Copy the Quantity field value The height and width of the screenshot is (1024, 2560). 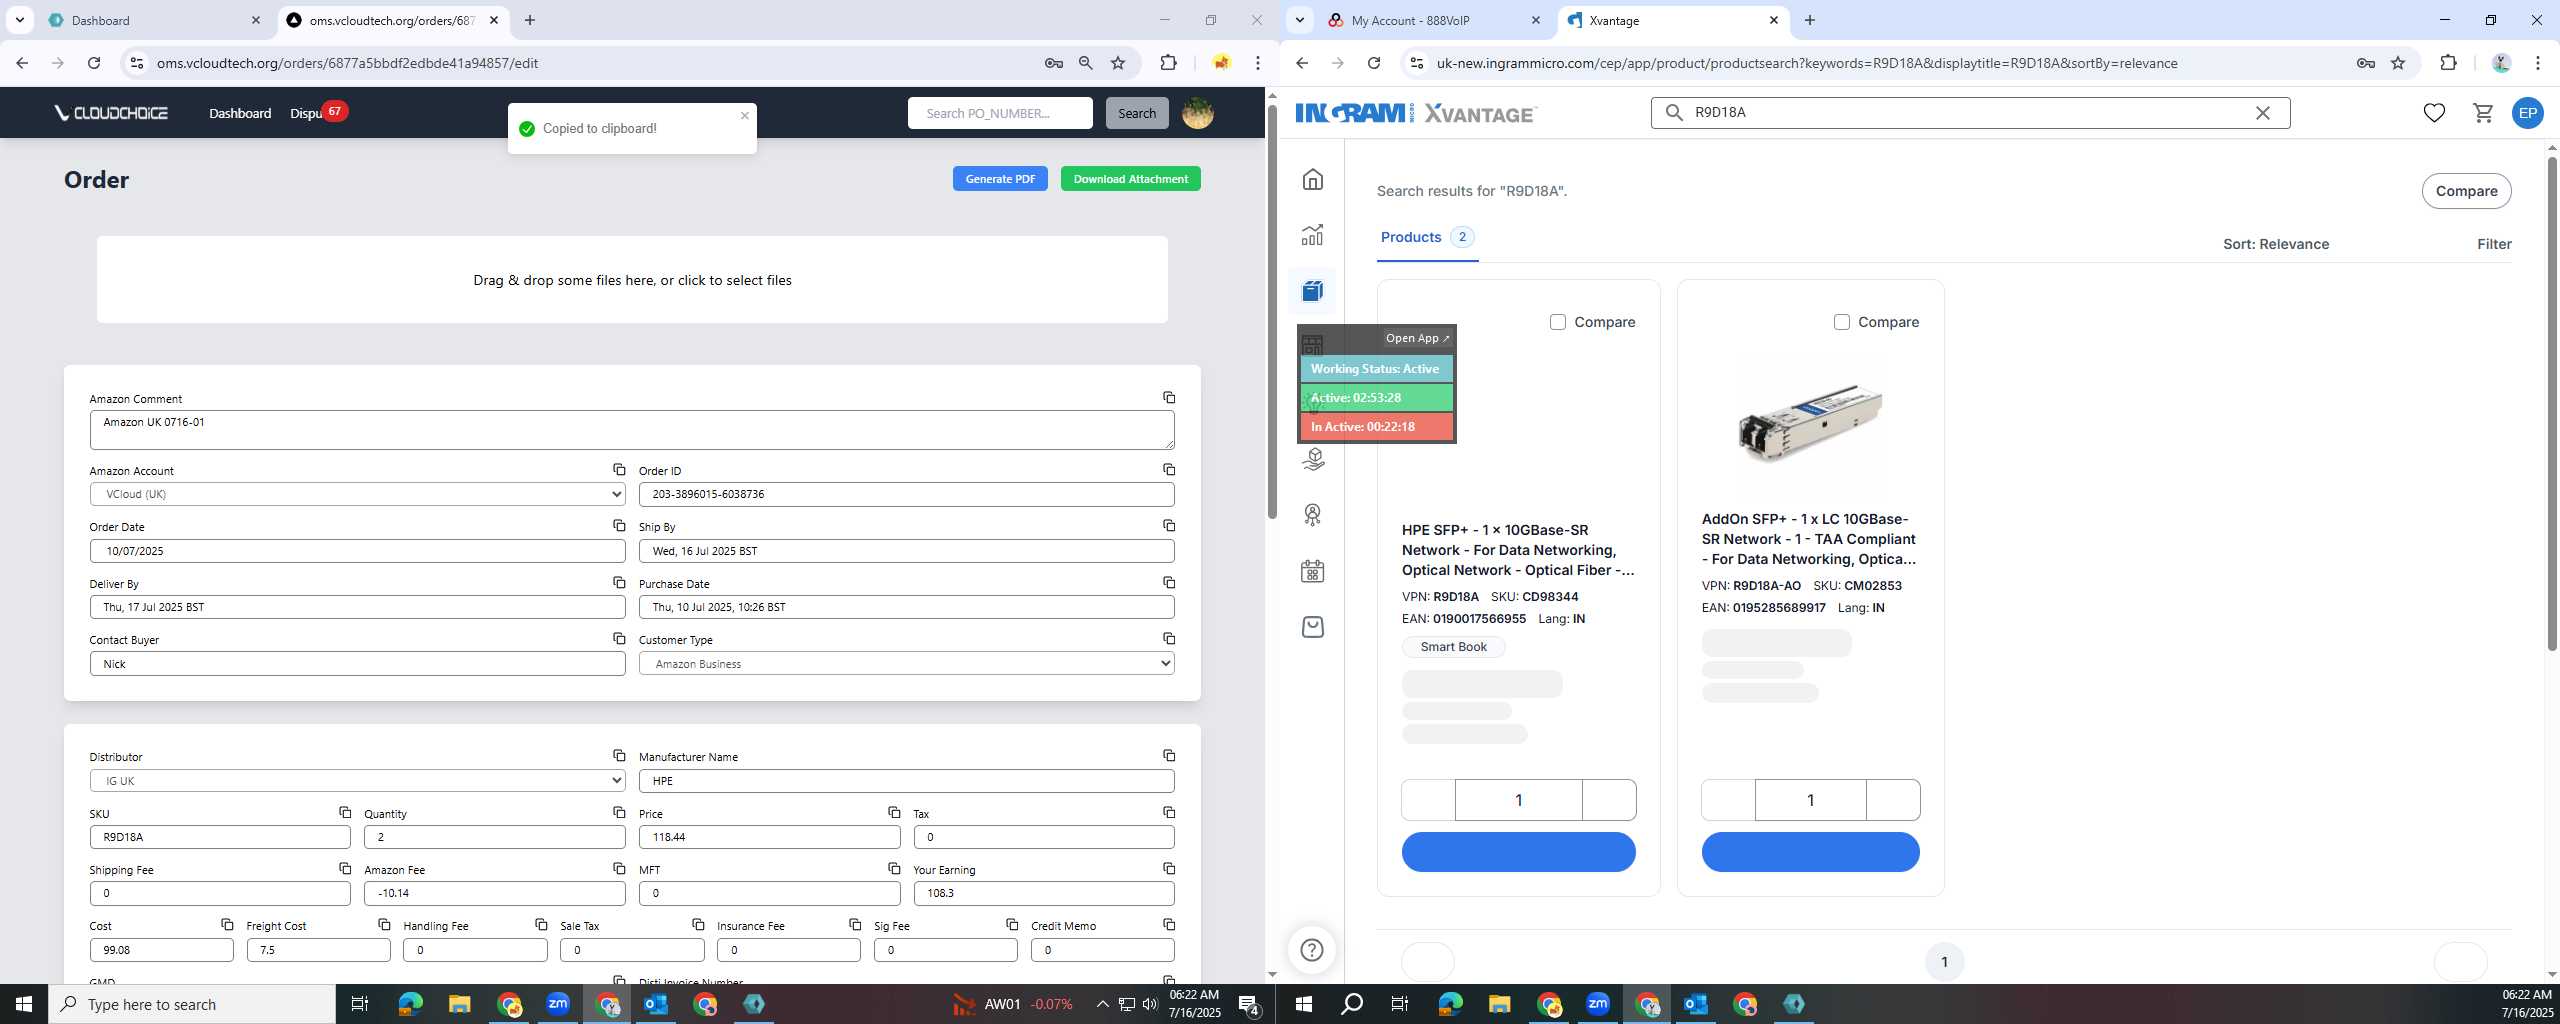click(x=619, y=813)
